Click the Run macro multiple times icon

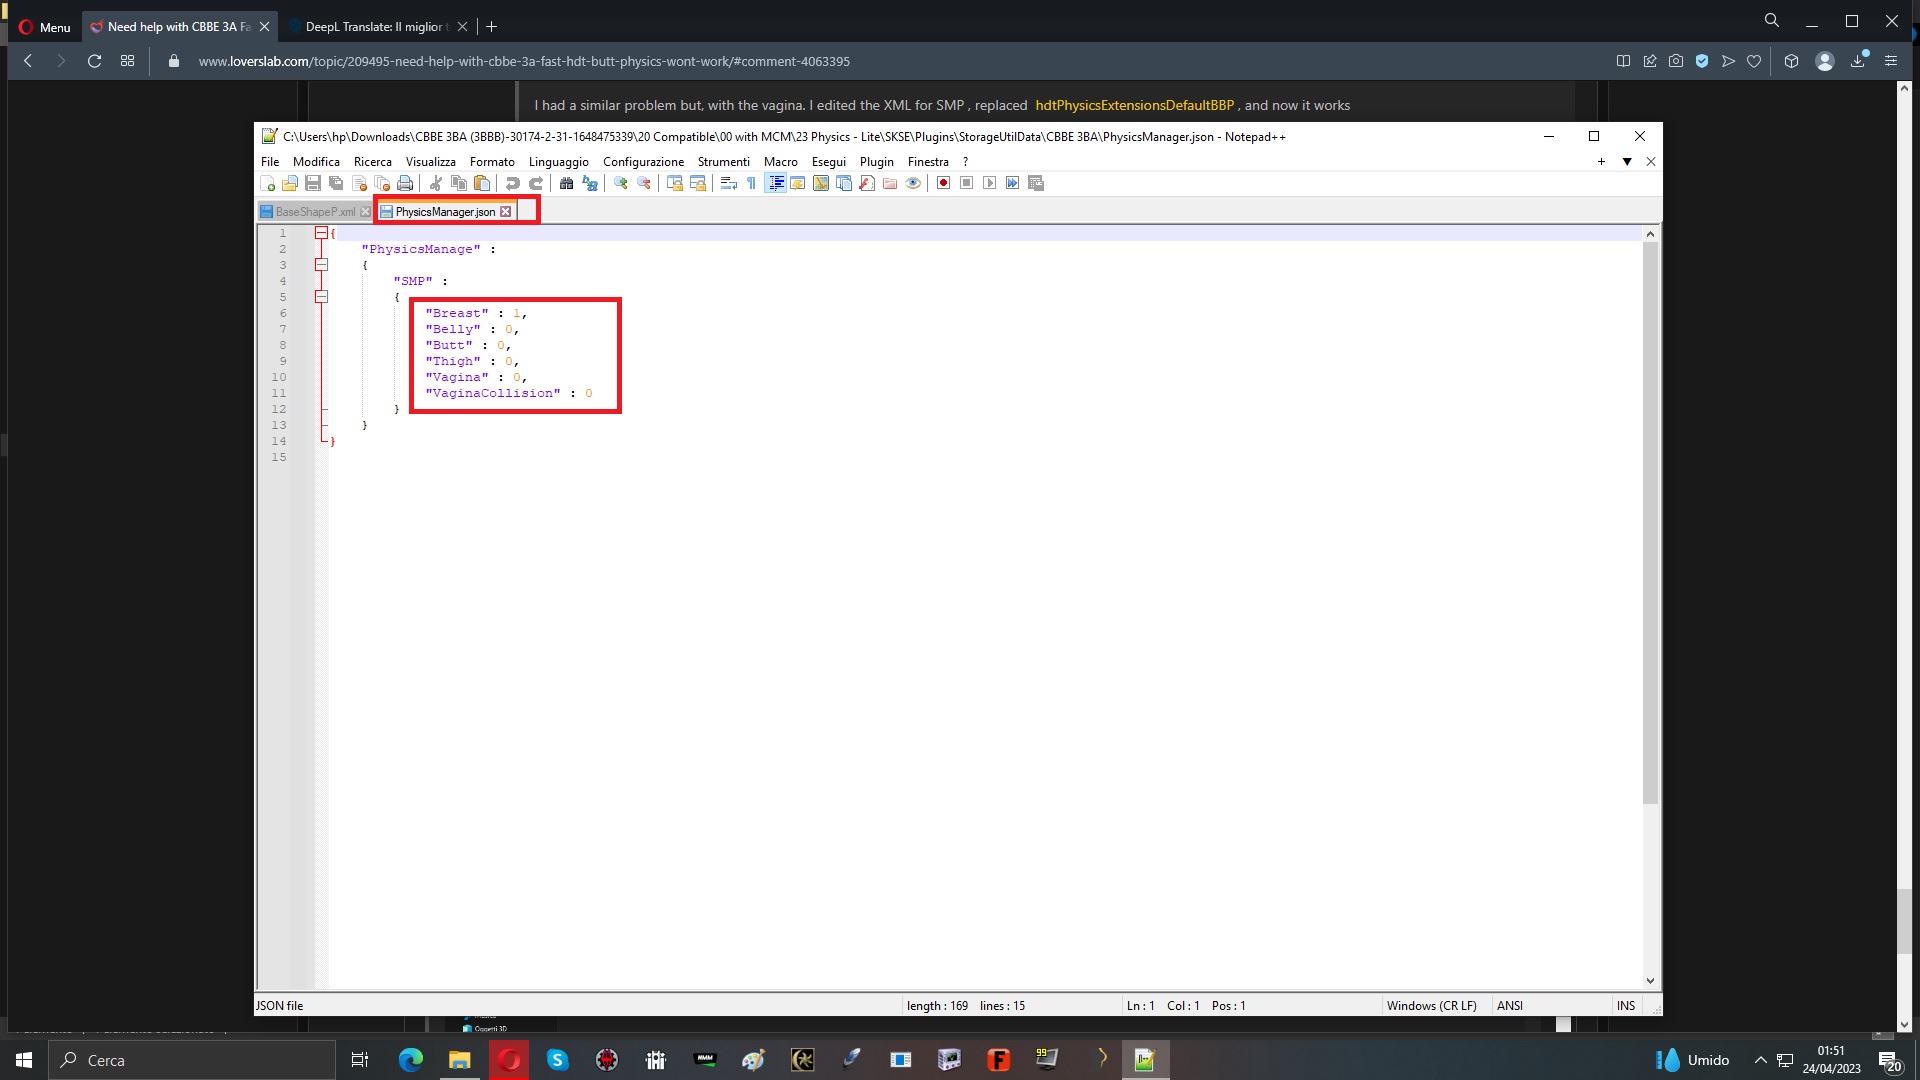point(1012,183)
